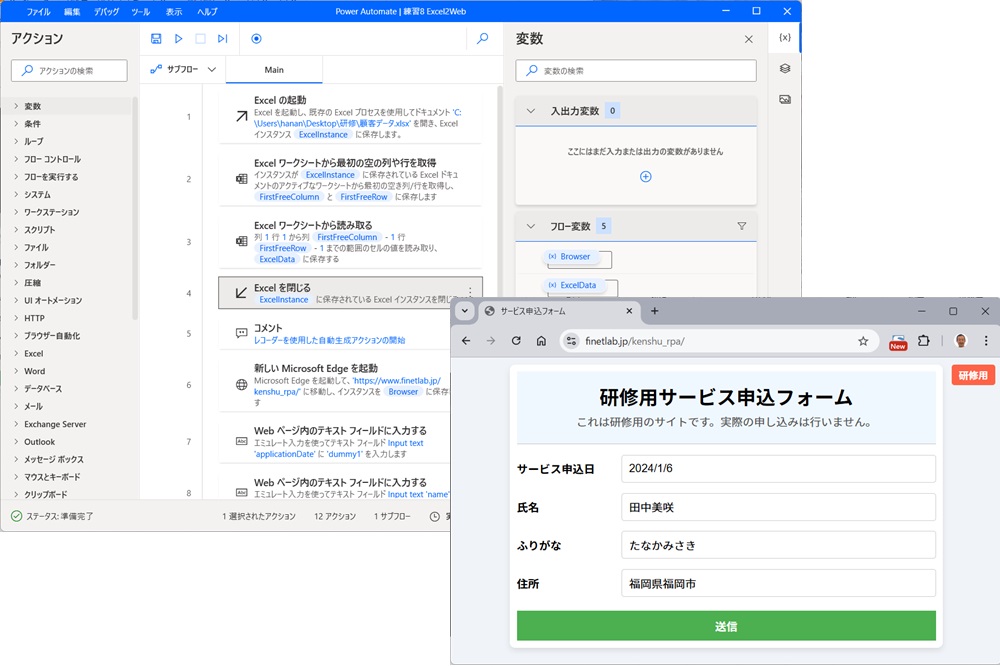Expand the Outlook action group
Image resolution: width=1000 pixels, height=667 pixels.
coord(16,442)
